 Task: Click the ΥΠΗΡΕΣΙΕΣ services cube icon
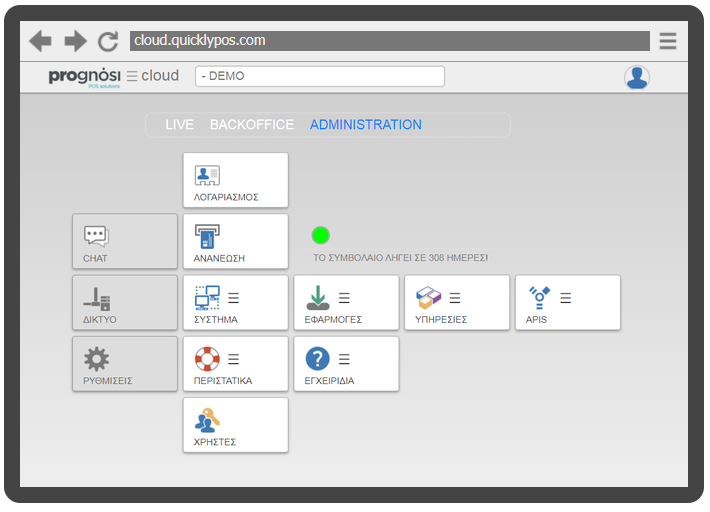coord(428,297)
